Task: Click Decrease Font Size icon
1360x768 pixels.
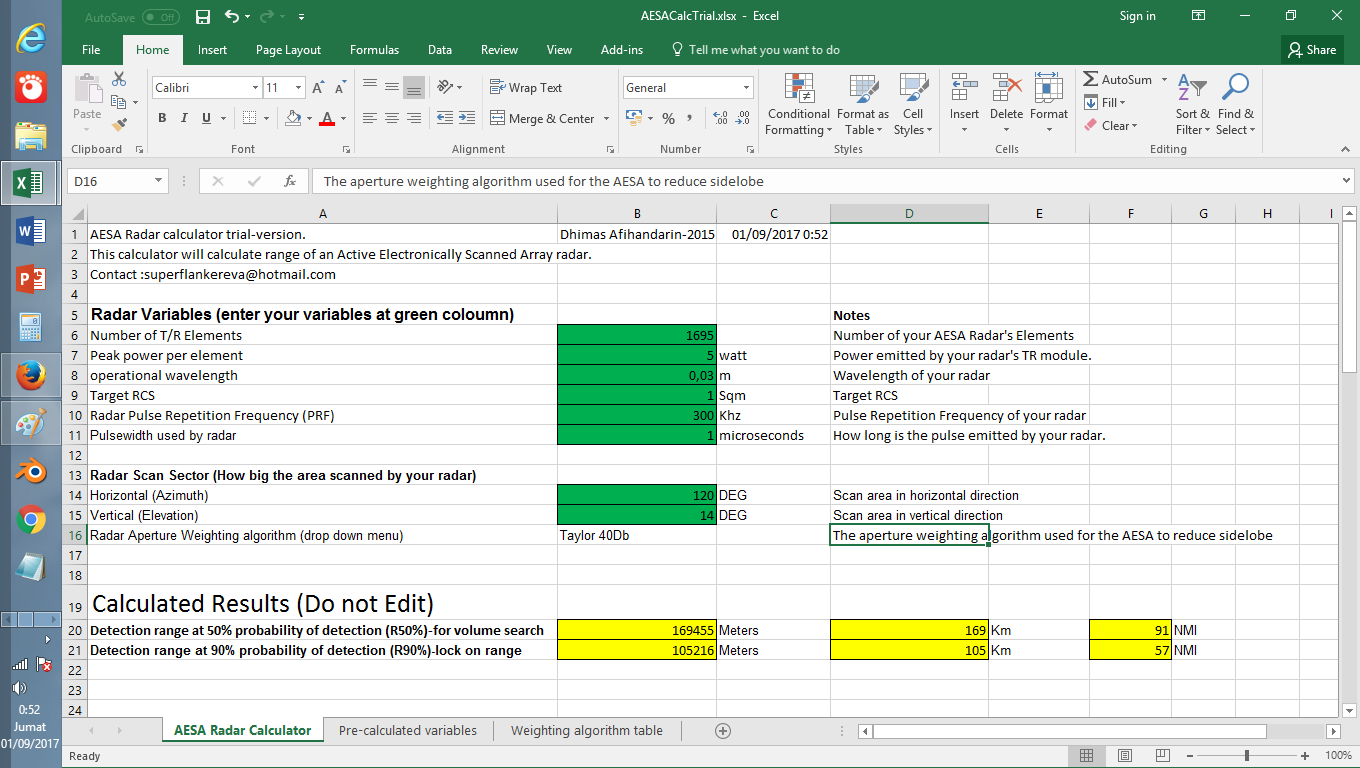Action: click(340, 88)
